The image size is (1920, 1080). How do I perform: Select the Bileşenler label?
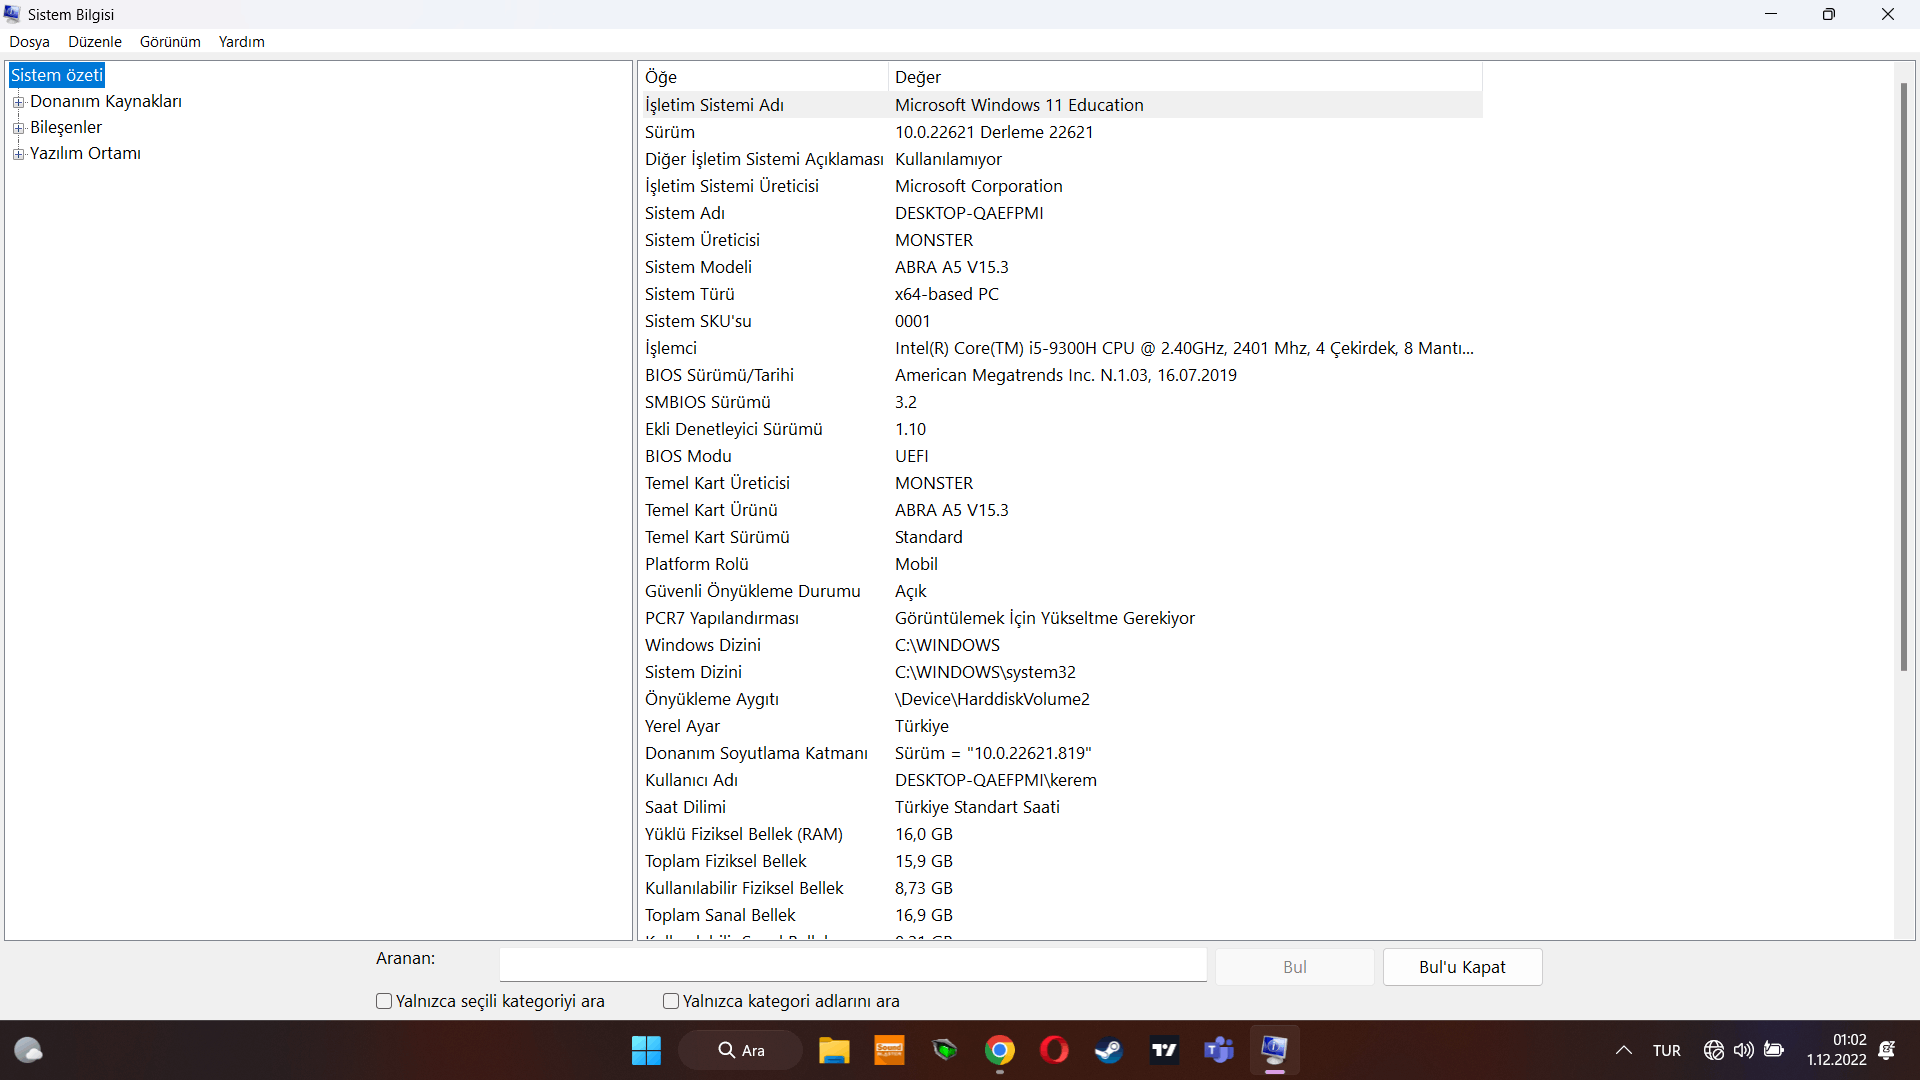[66, 127]
